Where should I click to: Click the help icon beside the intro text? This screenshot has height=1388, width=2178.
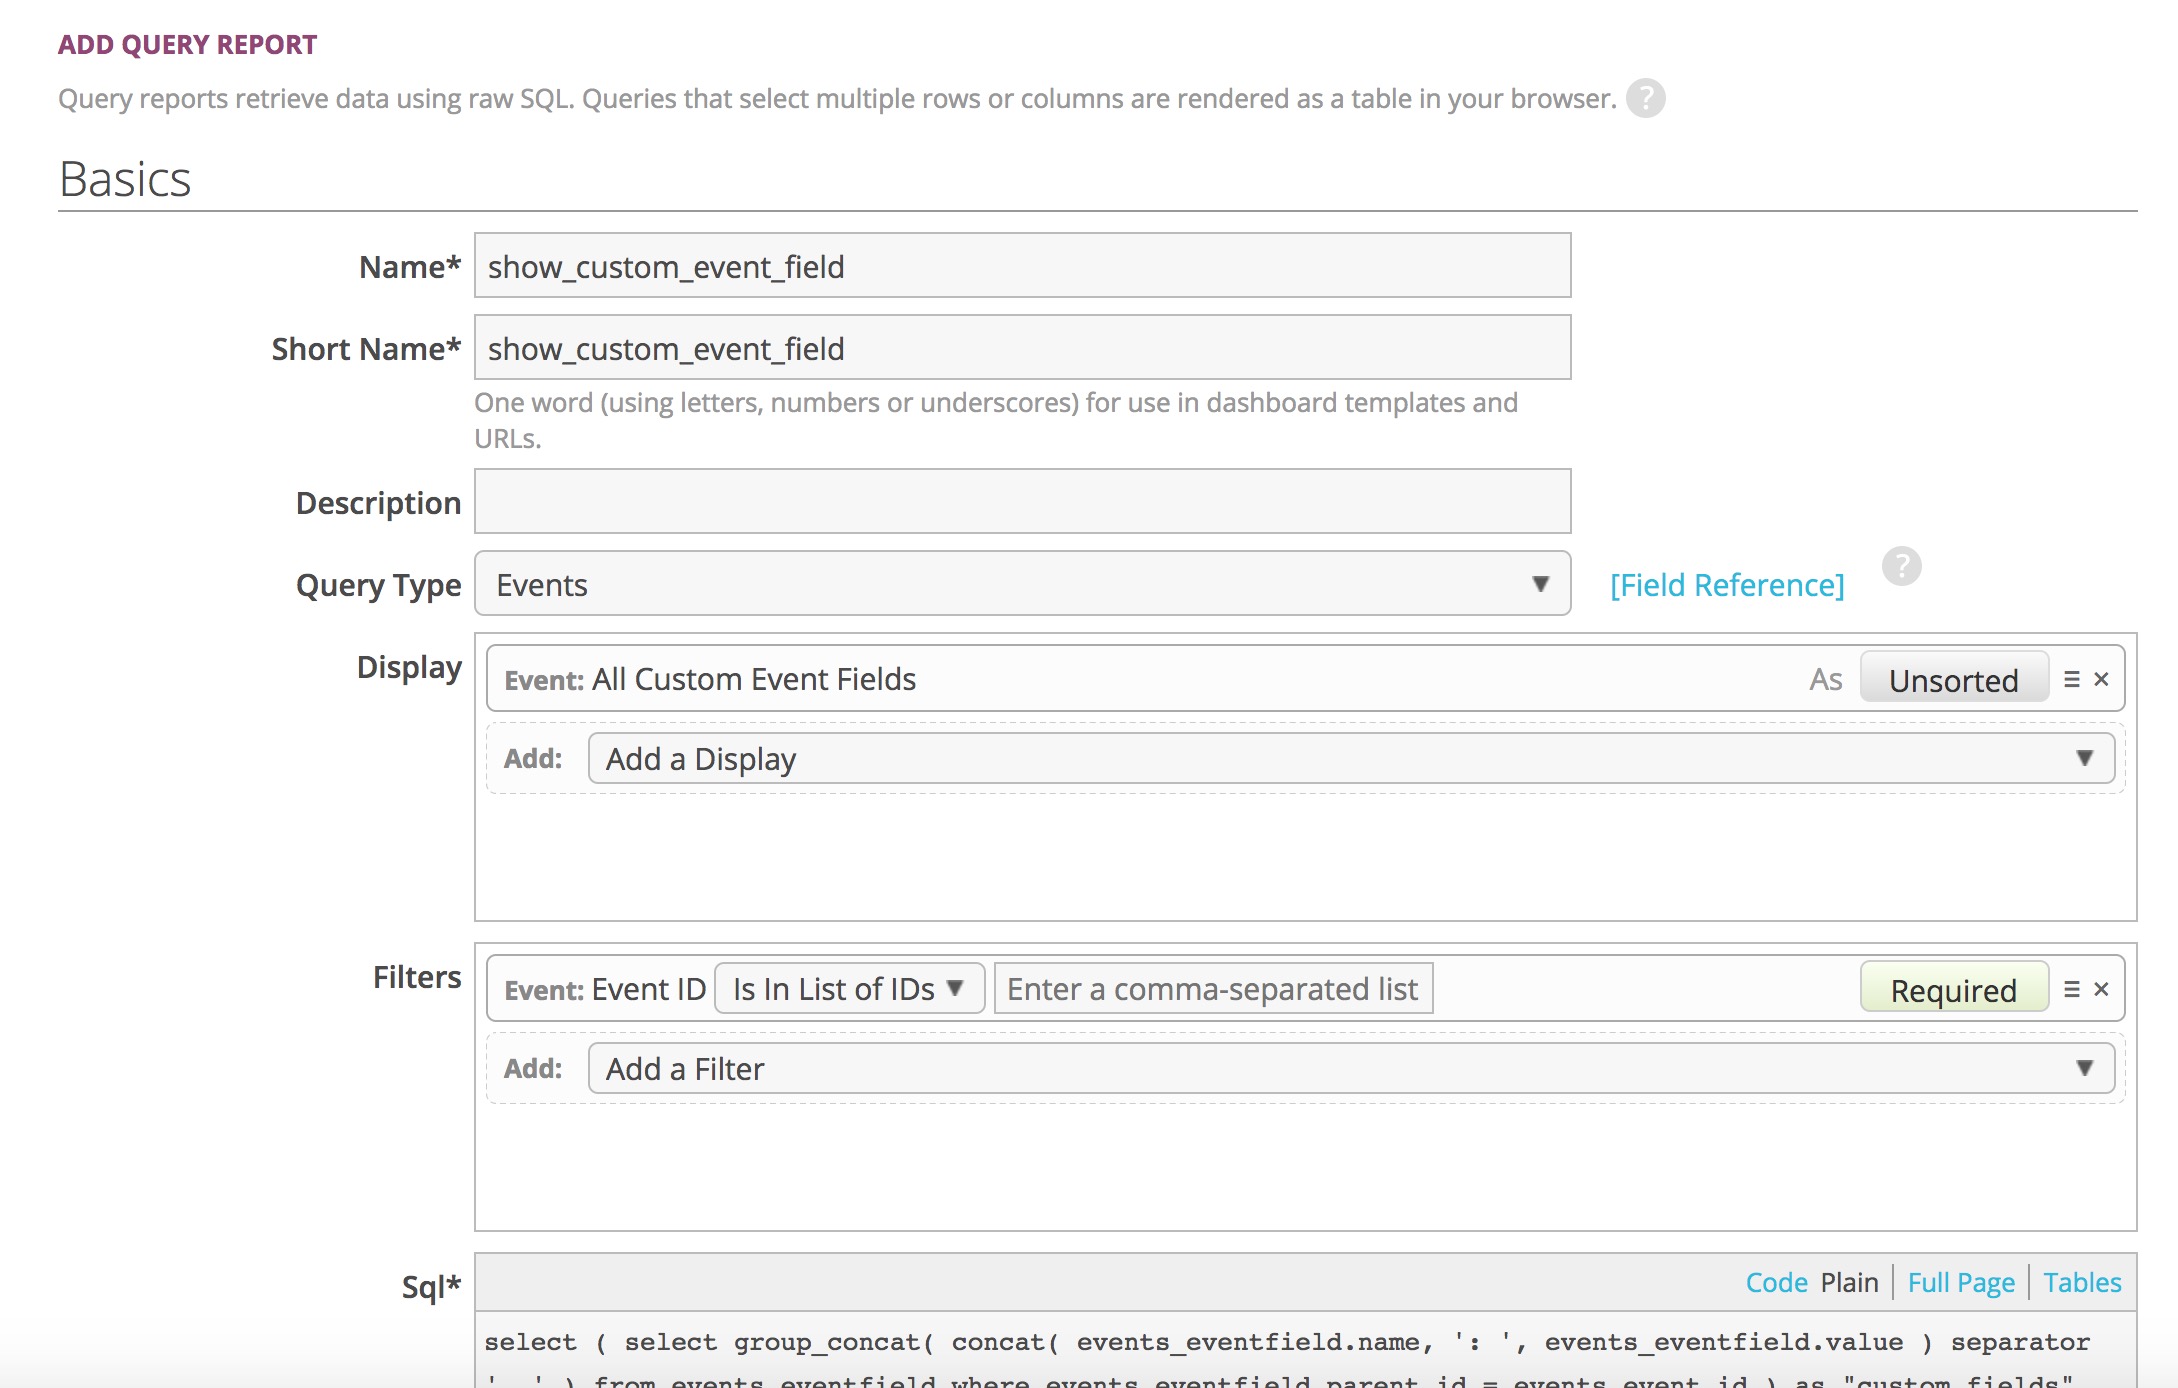(x=1645, y=98)
